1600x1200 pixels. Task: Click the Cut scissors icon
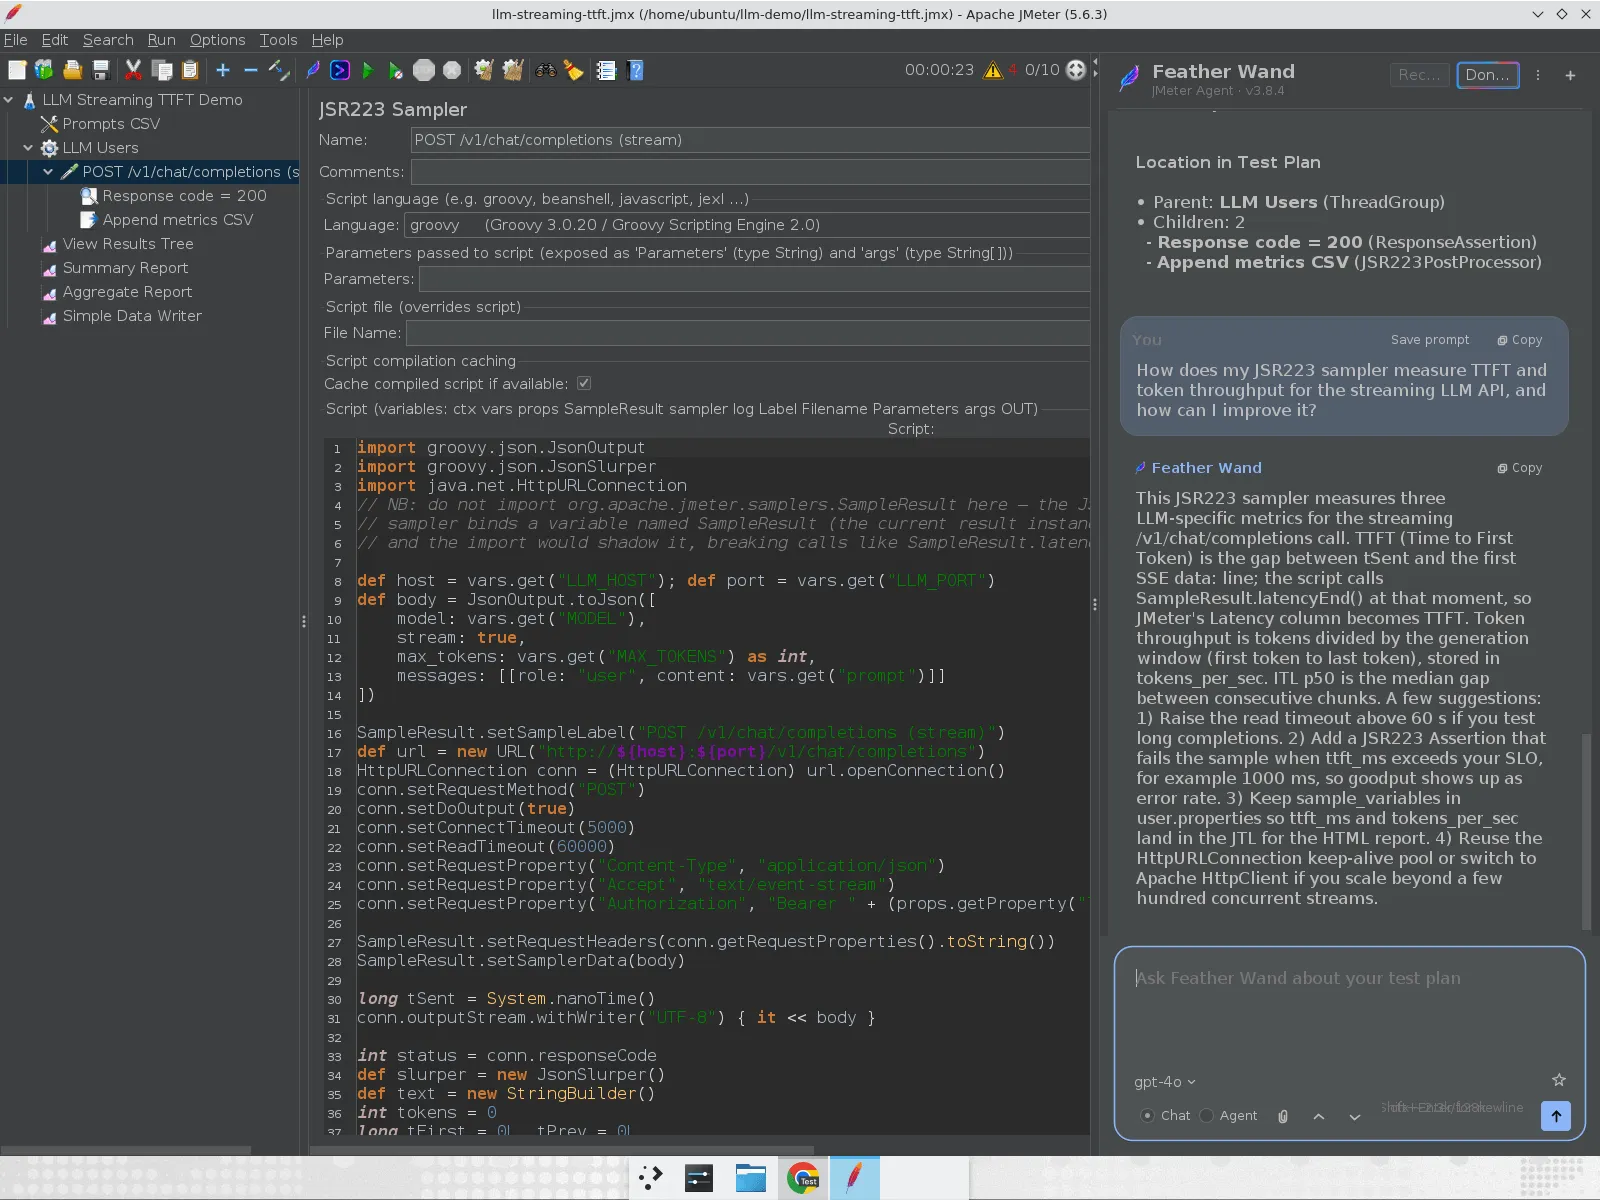point(133,70)
